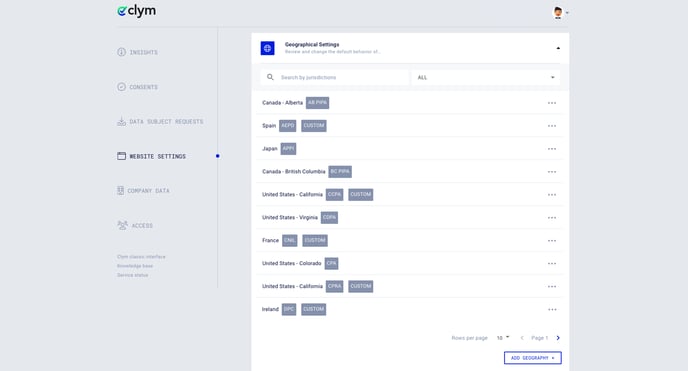The height and width of the screenshot is (371, 688).
Task: Collapse the Geographical Settings panel
Action: tap(558, 48)
